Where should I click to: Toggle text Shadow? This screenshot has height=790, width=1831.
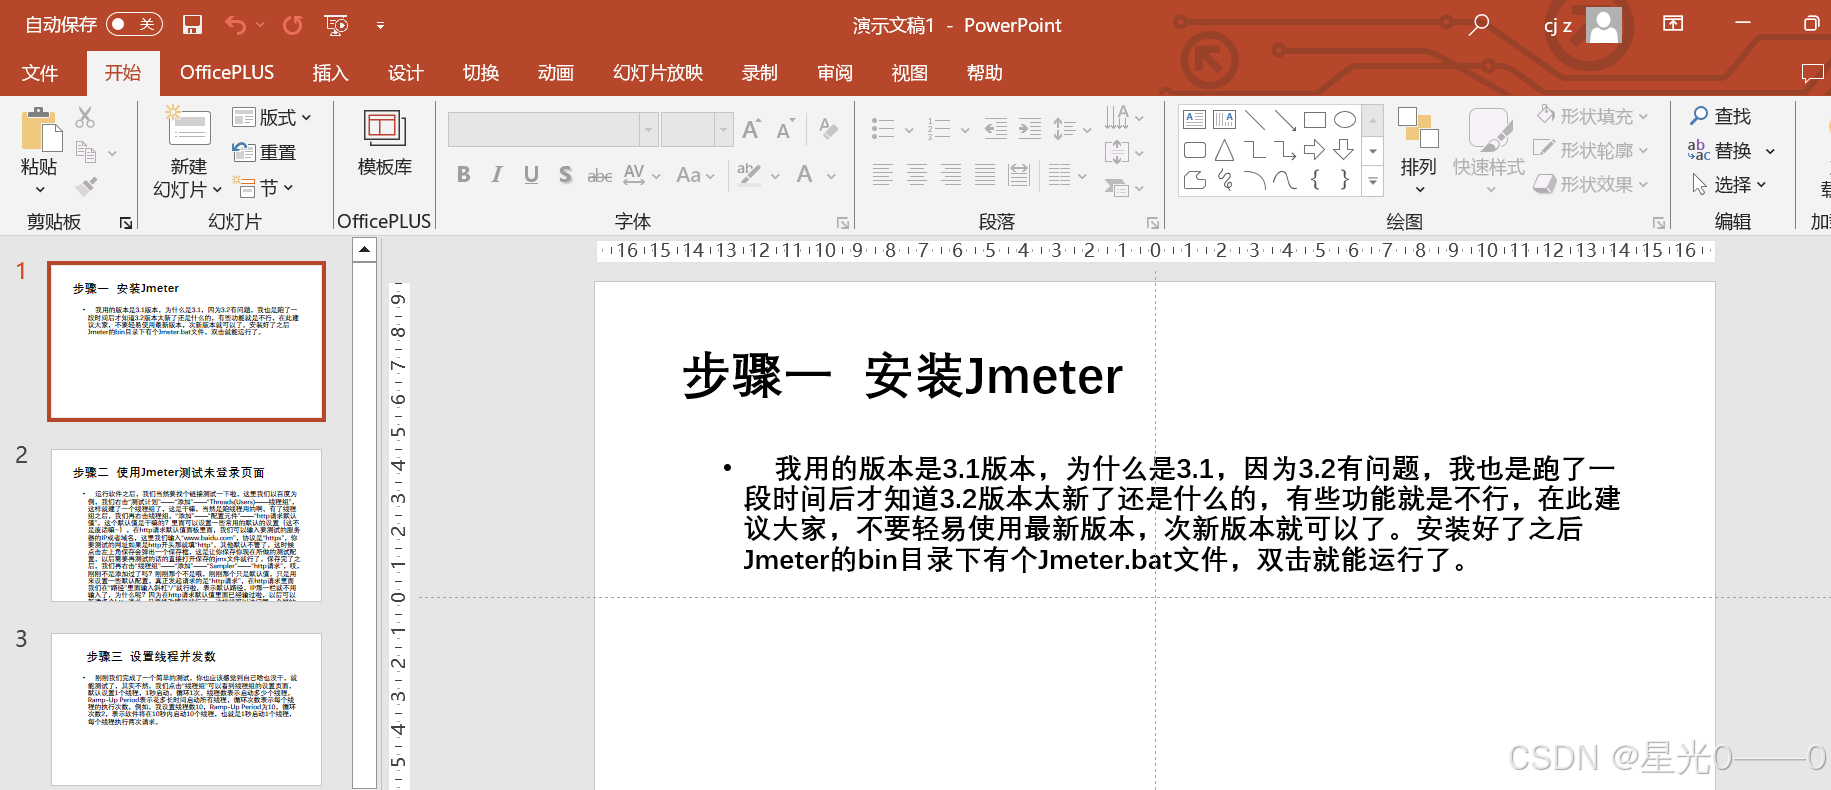[565, 175]
